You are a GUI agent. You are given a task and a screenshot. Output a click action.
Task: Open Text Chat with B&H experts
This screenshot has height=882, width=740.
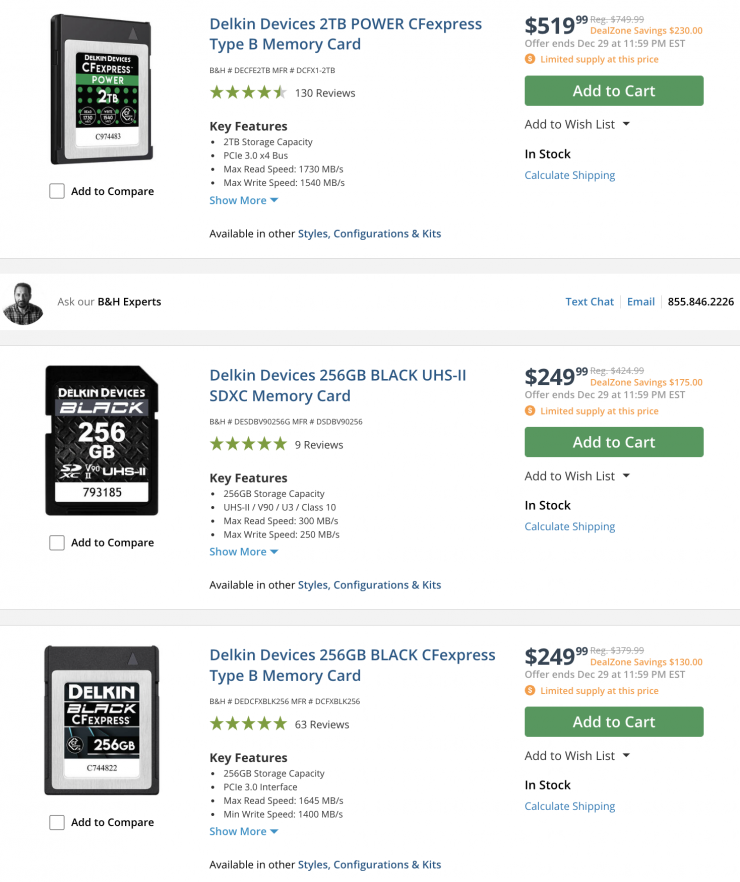click(589, 301)
